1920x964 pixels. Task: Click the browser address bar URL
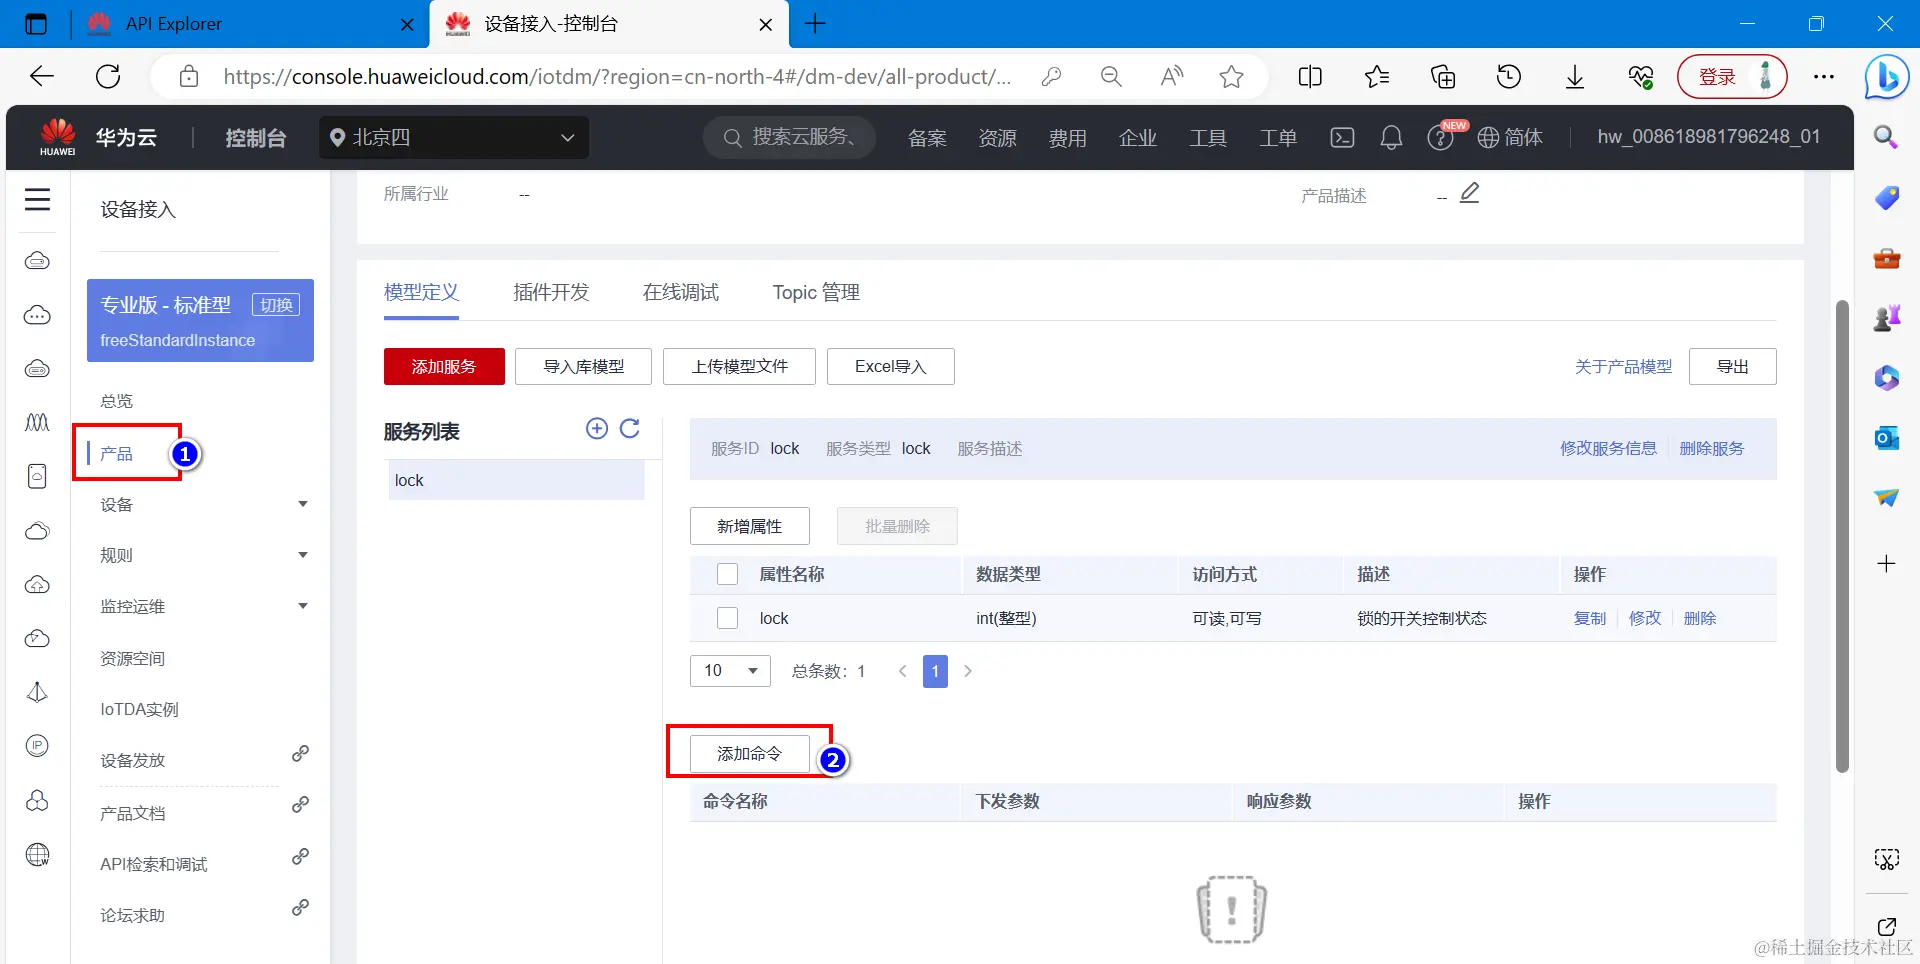pos(617,77)
